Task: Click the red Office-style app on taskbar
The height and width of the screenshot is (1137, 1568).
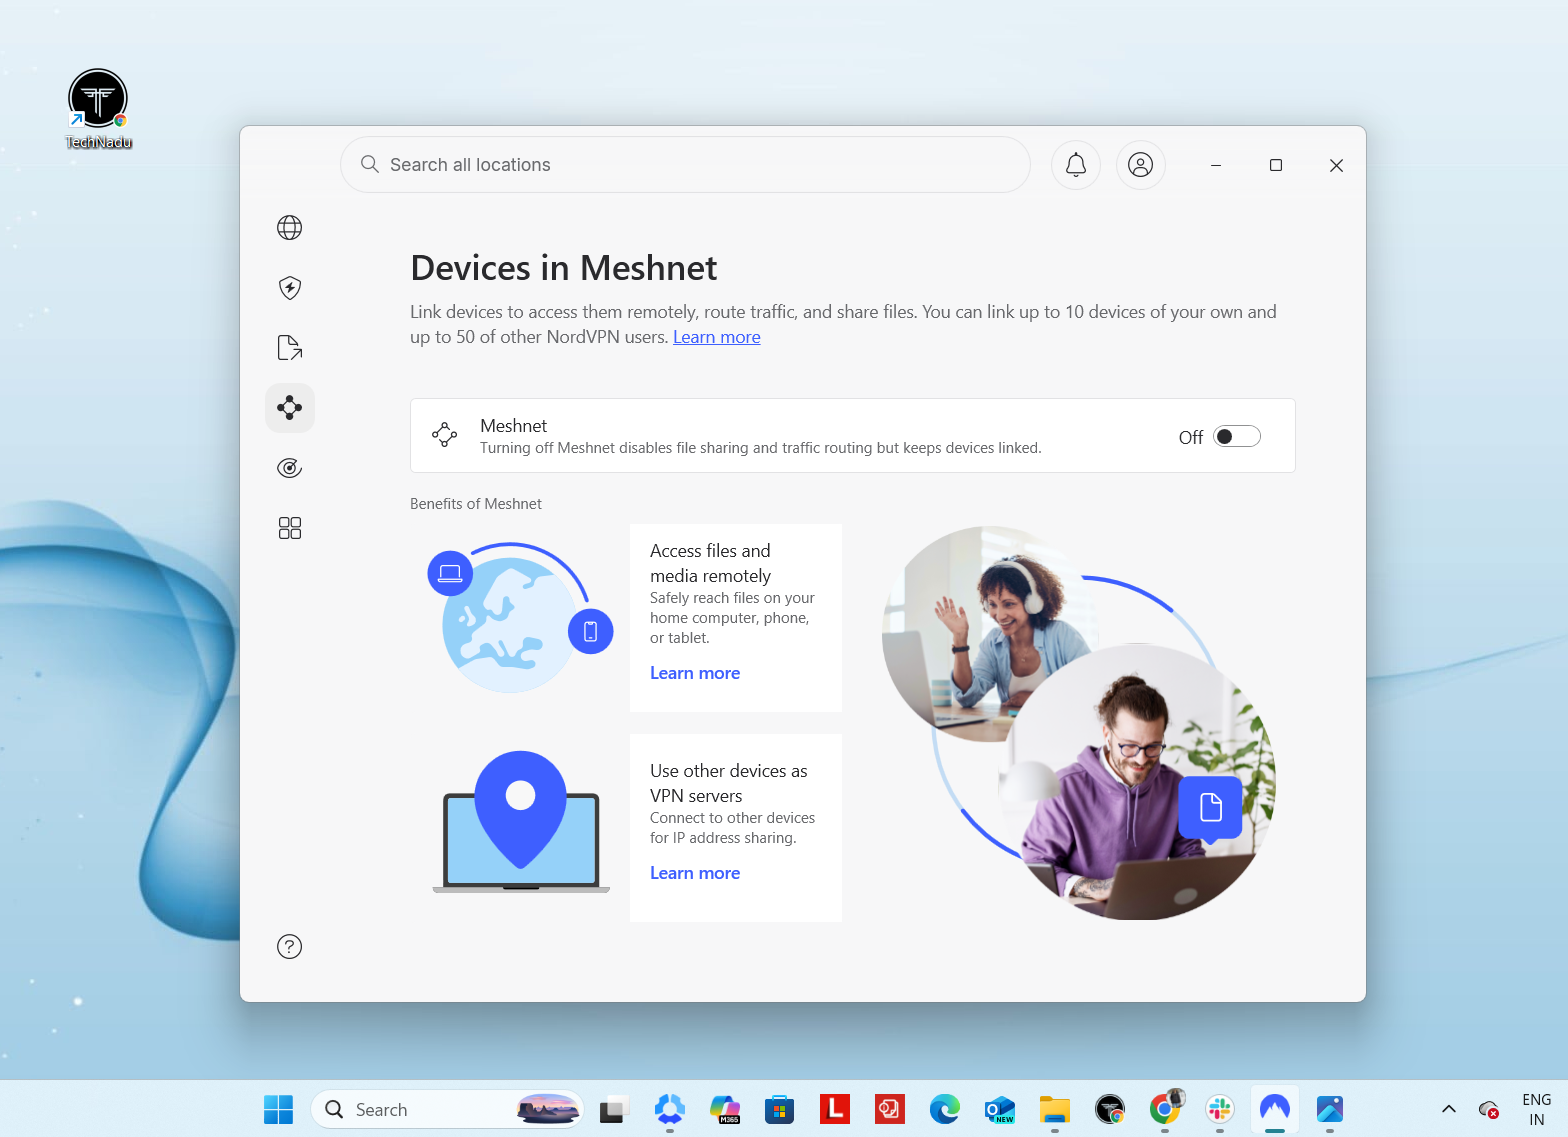Action: click(x=890, y=1109)
